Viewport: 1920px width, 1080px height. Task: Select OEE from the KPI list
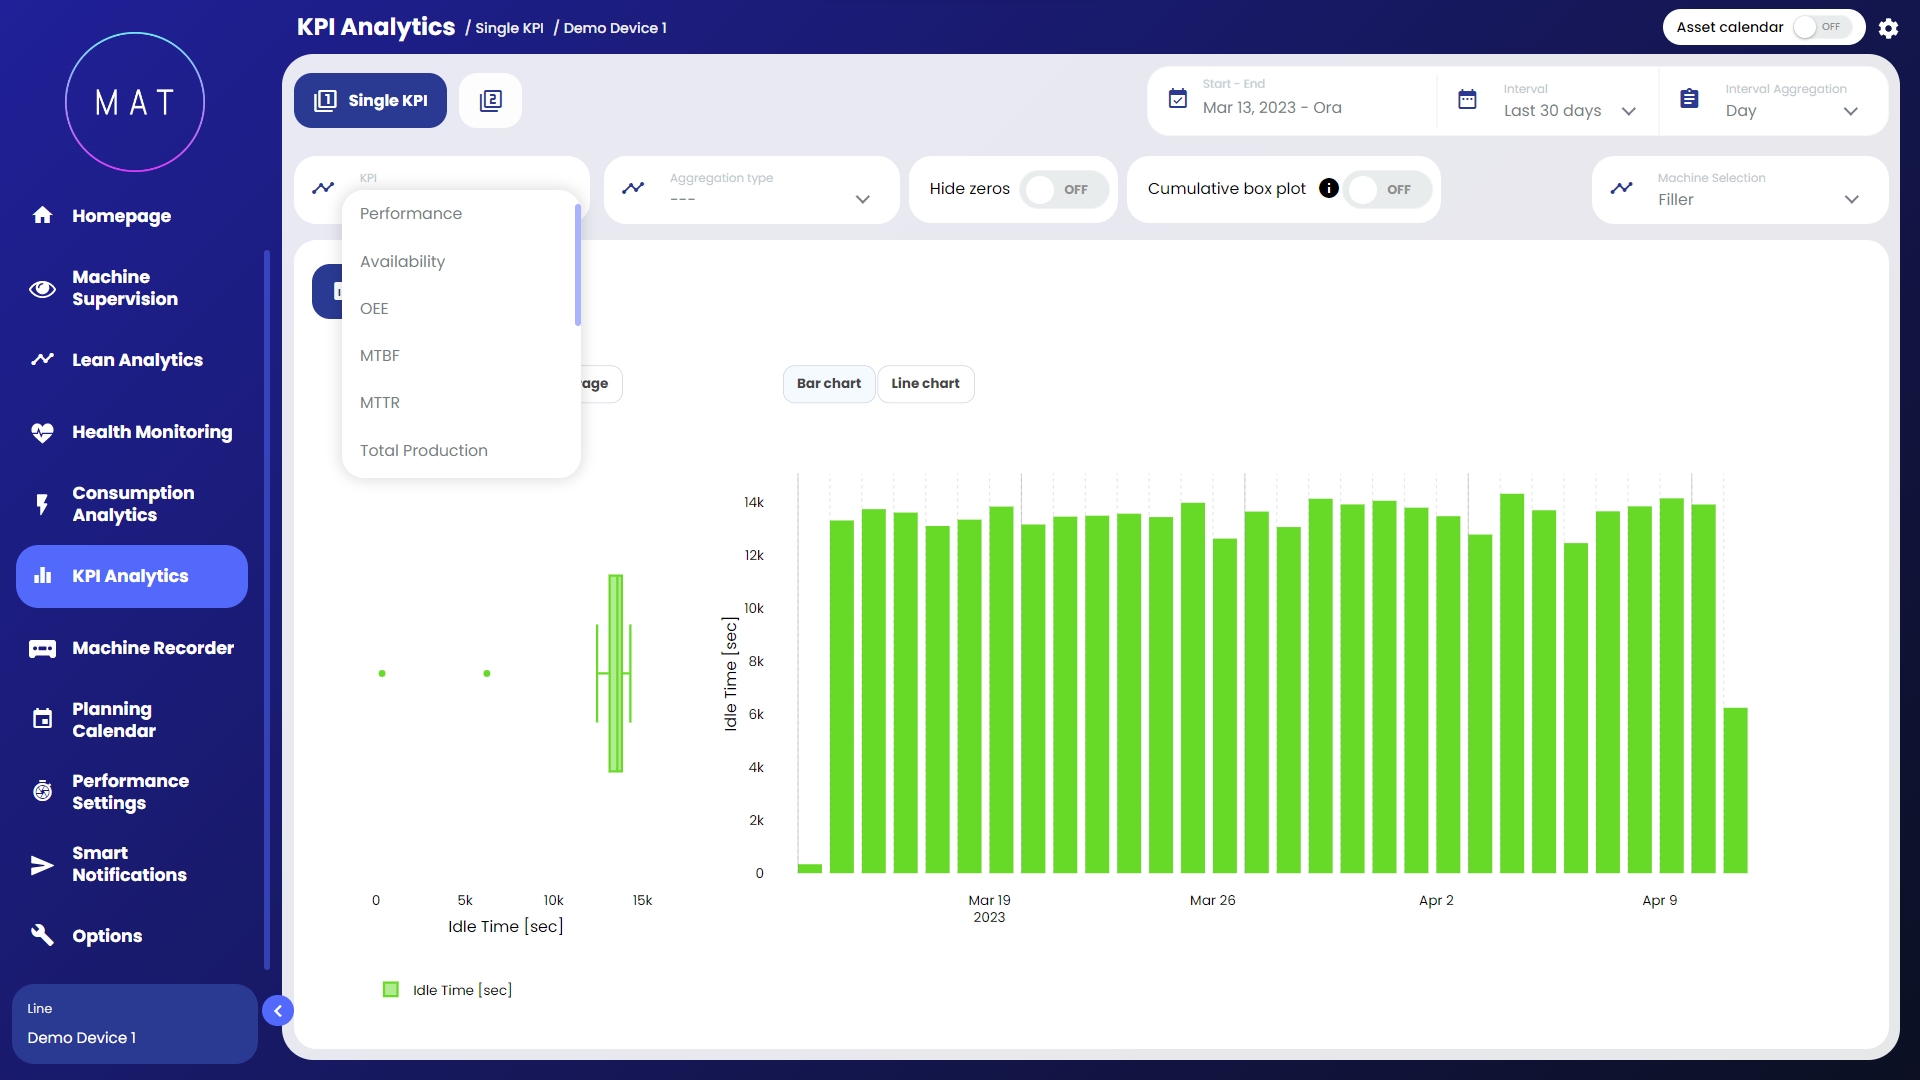[x=374, y=308]
